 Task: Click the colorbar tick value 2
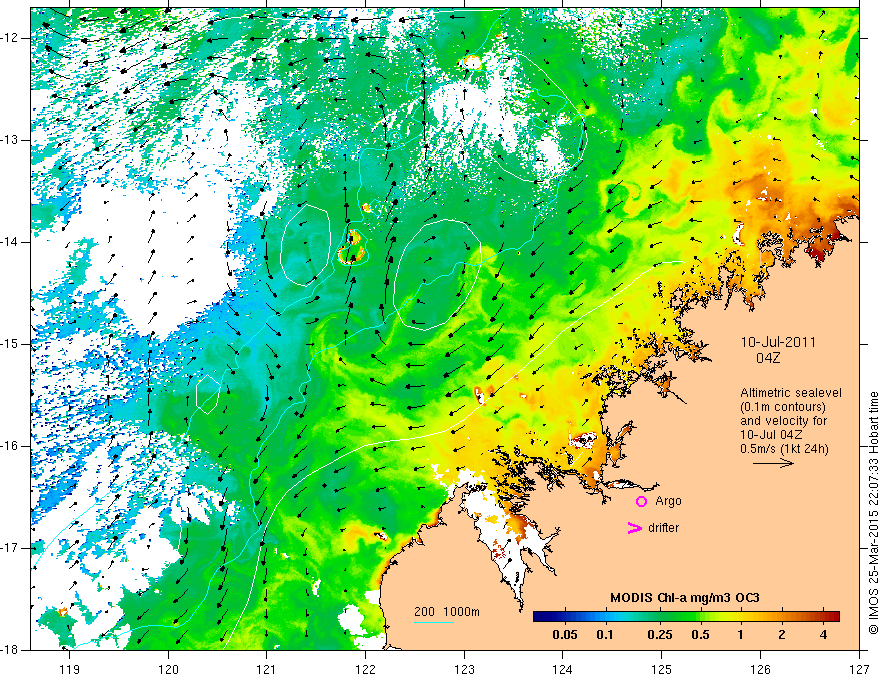782,635
